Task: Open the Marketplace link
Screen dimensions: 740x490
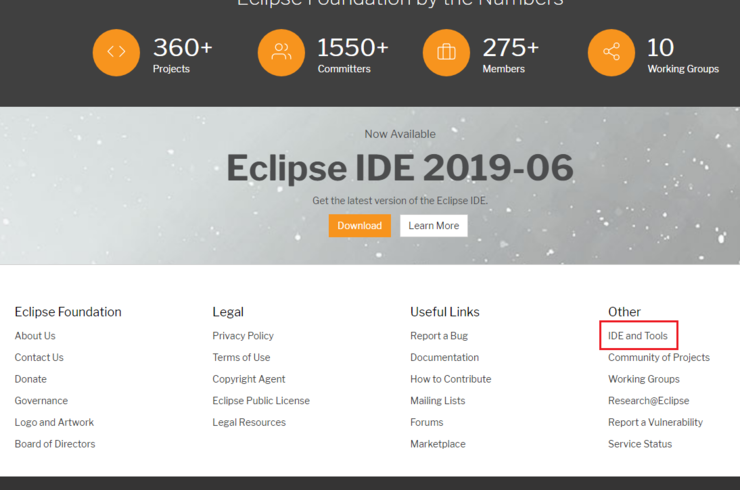Action: pyautogui.click(x=438, y=444)
